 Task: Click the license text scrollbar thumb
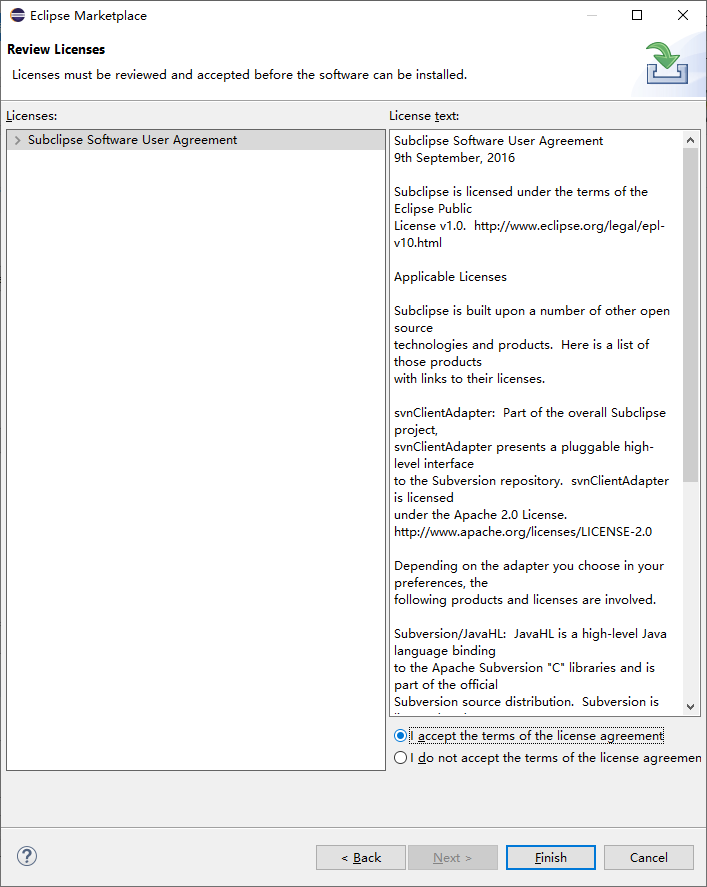coord(690,315)
